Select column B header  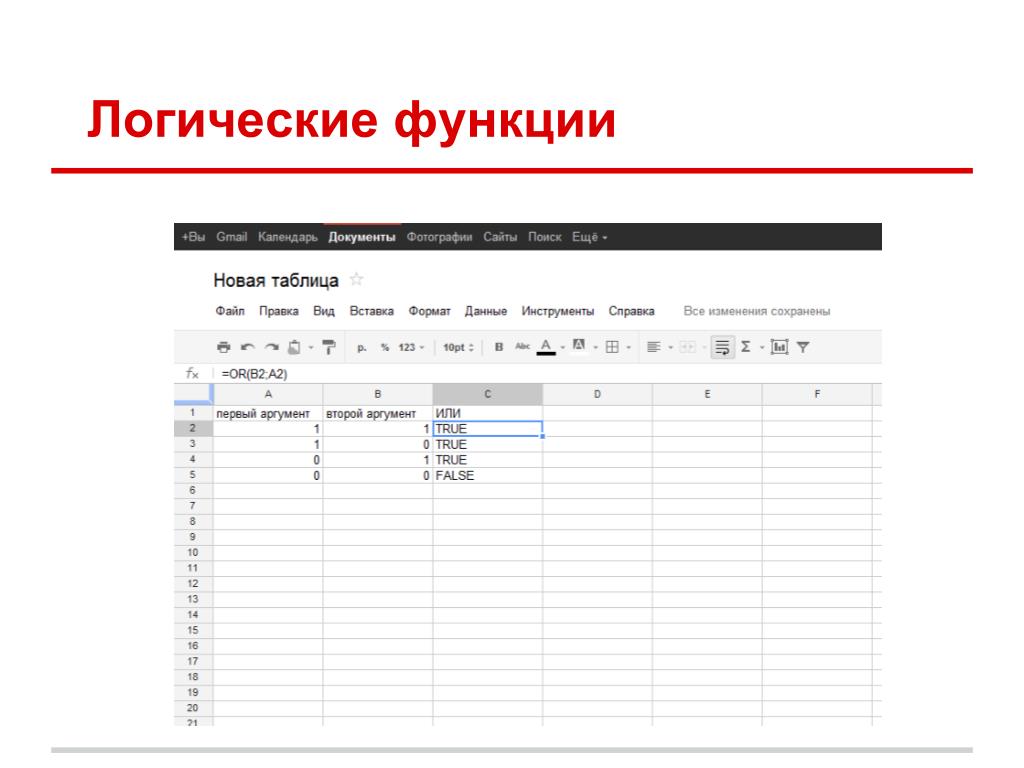point(377,394)
